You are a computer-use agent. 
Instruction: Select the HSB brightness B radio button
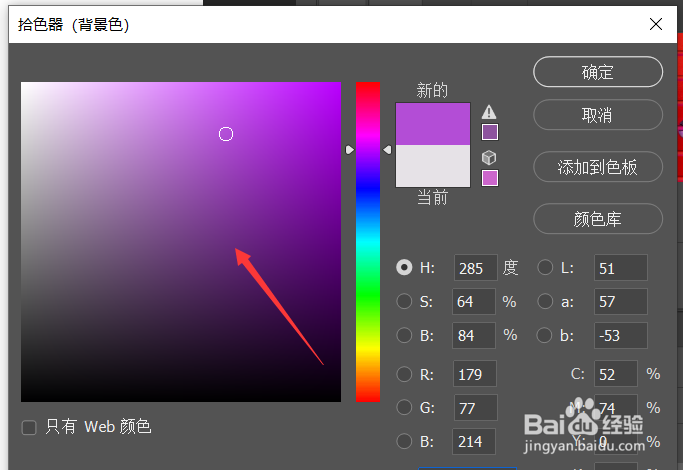tap(404, 335)
